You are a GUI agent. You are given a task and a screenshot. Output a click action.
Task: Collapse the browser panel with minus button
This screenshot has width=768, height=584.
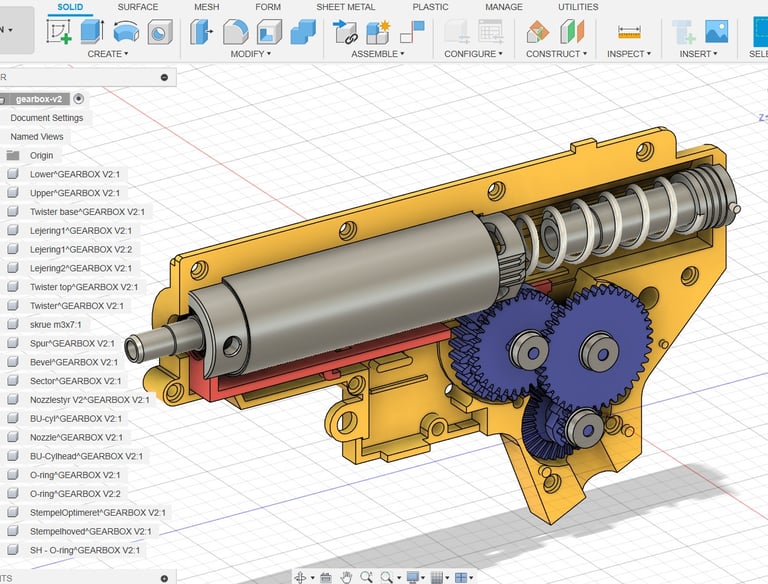164,77
